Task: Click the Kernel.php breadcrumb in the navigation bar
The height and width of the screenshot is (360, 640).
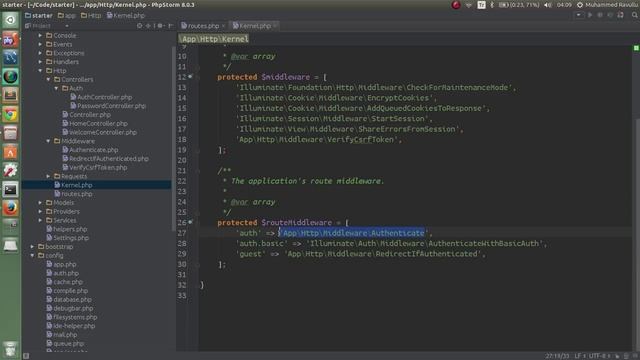Action: tap(126, 16)
